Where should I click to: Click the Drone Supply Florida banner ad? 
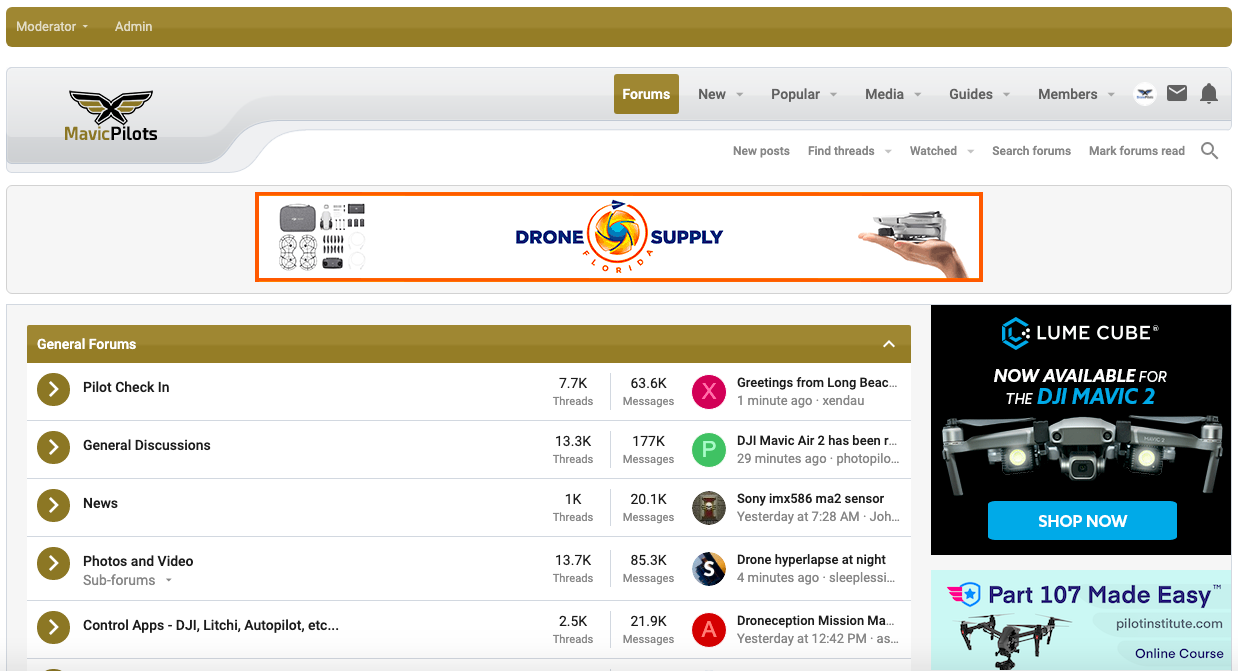(619, 237)
